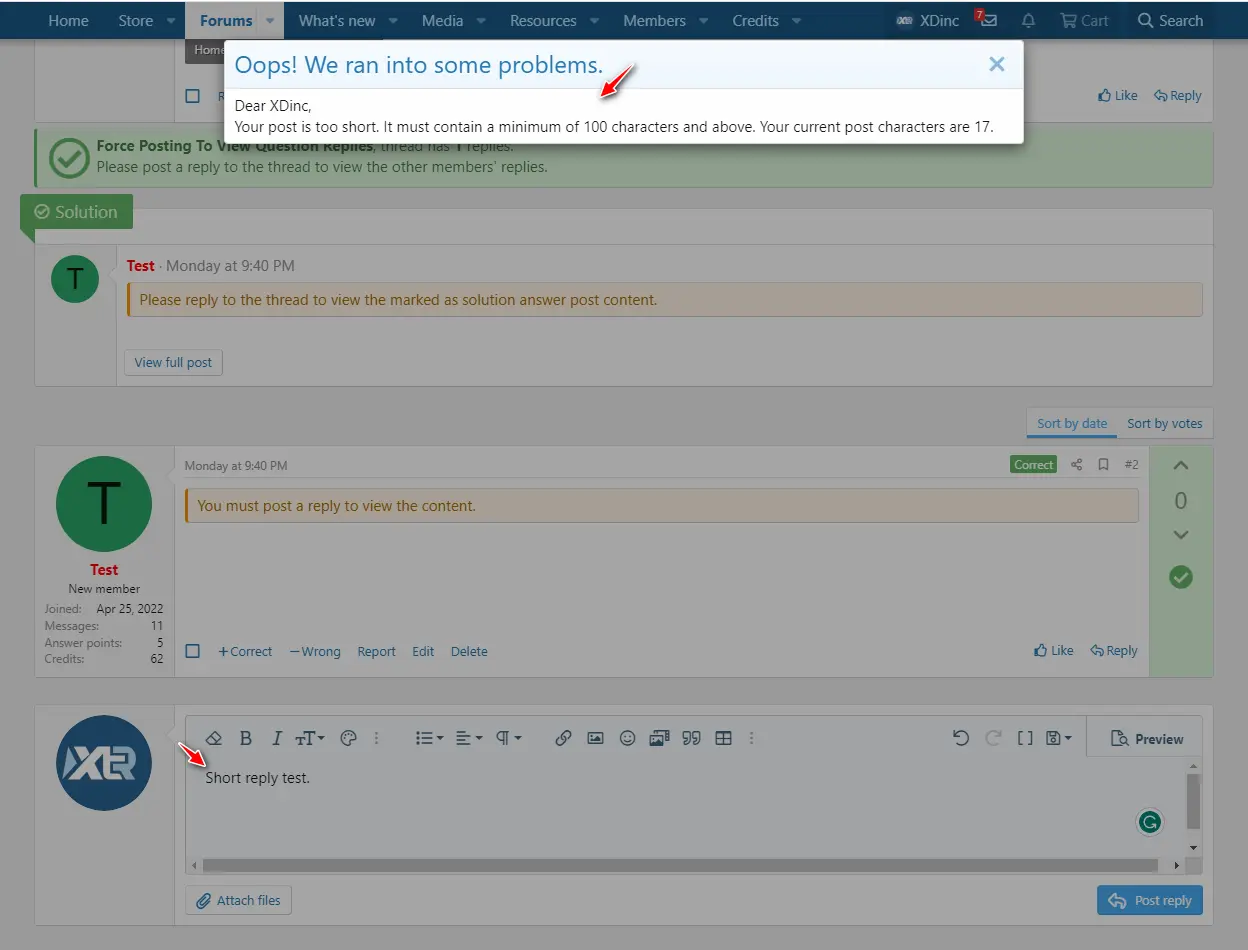
Task: Toggle BB code mode brackets icon
Action: coord(1025,738)
